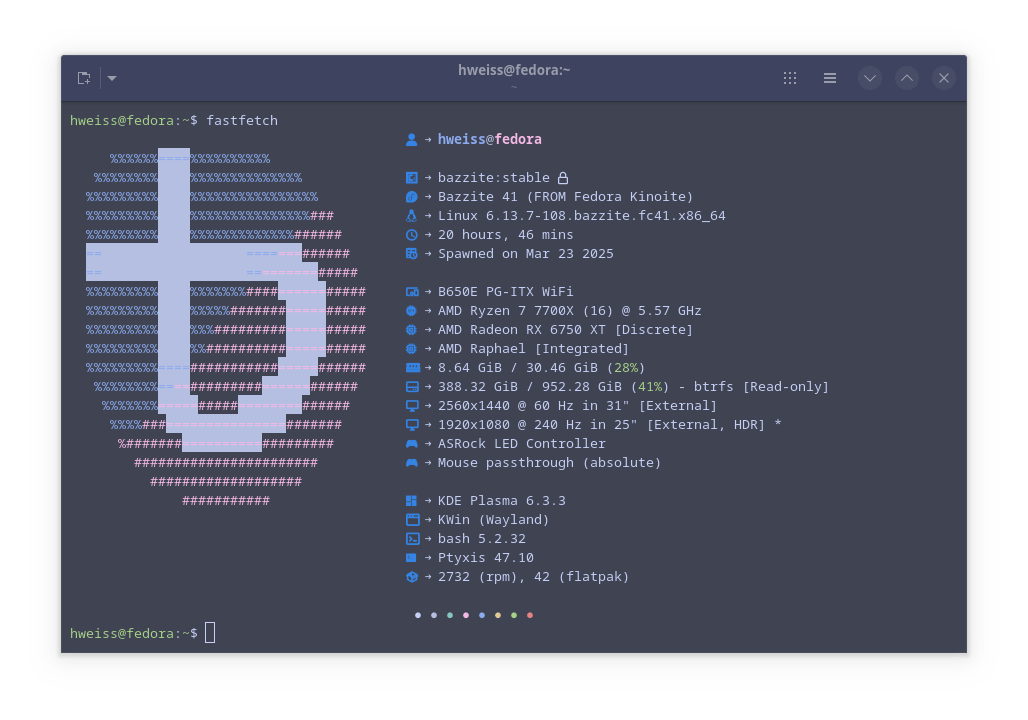Click 'KDE Plasma 6.3.3' text
Viewport: 1028px width, 720px height.
[502, 501]
